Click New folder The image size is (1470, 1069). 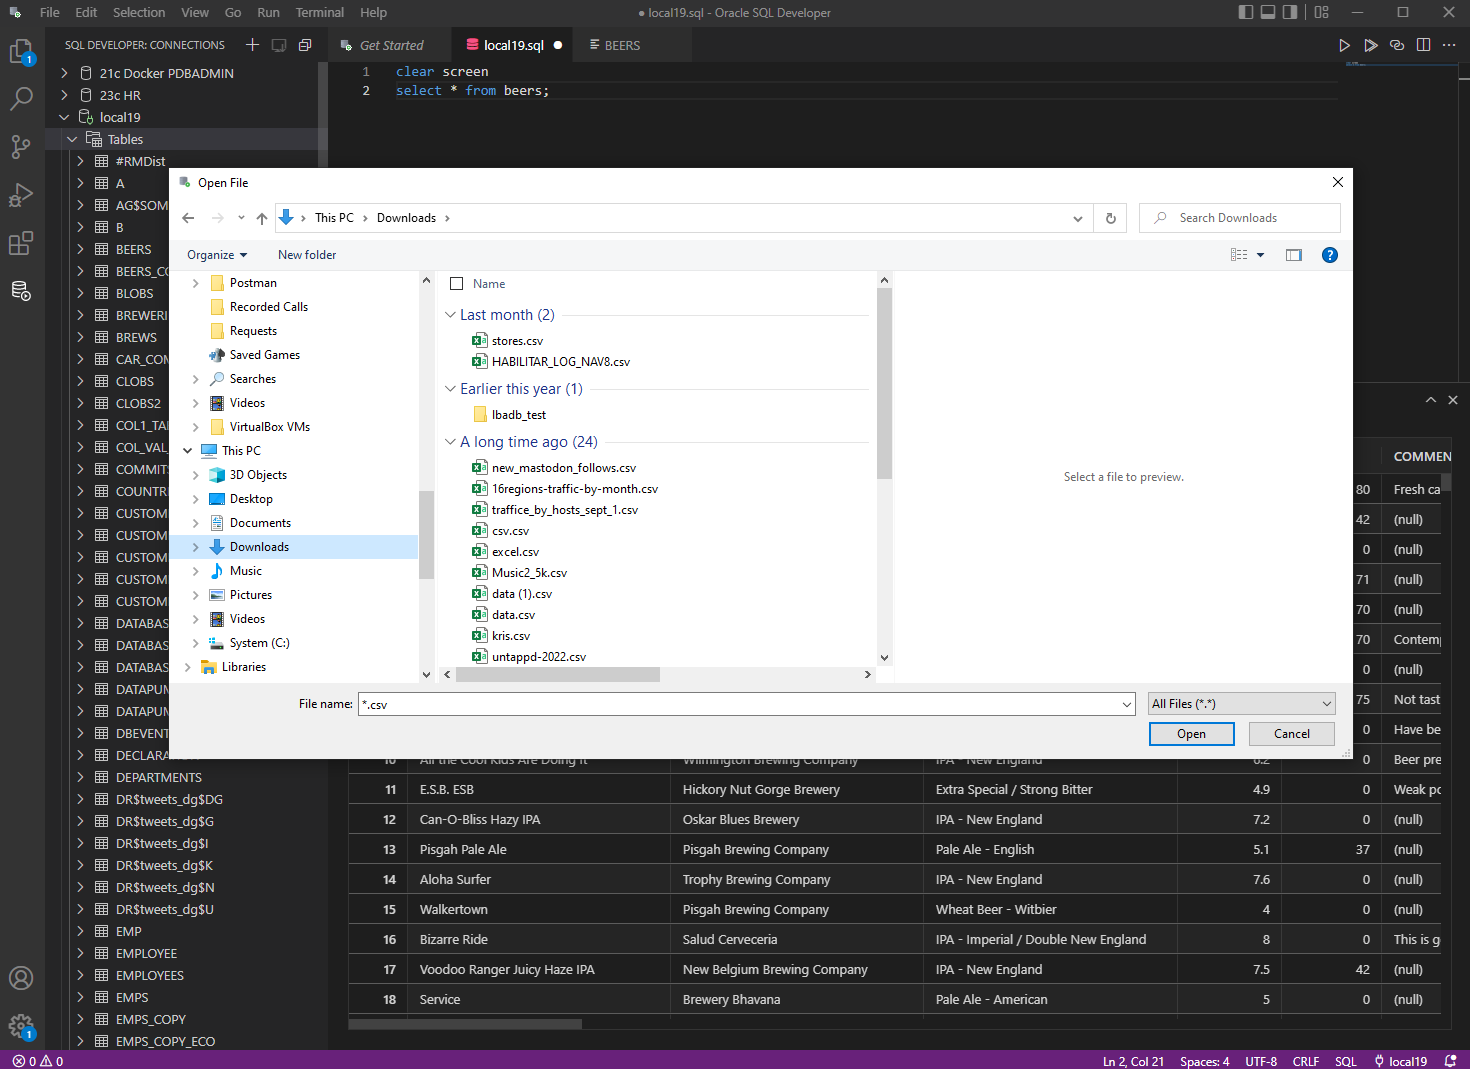click(x=307, y=255)
